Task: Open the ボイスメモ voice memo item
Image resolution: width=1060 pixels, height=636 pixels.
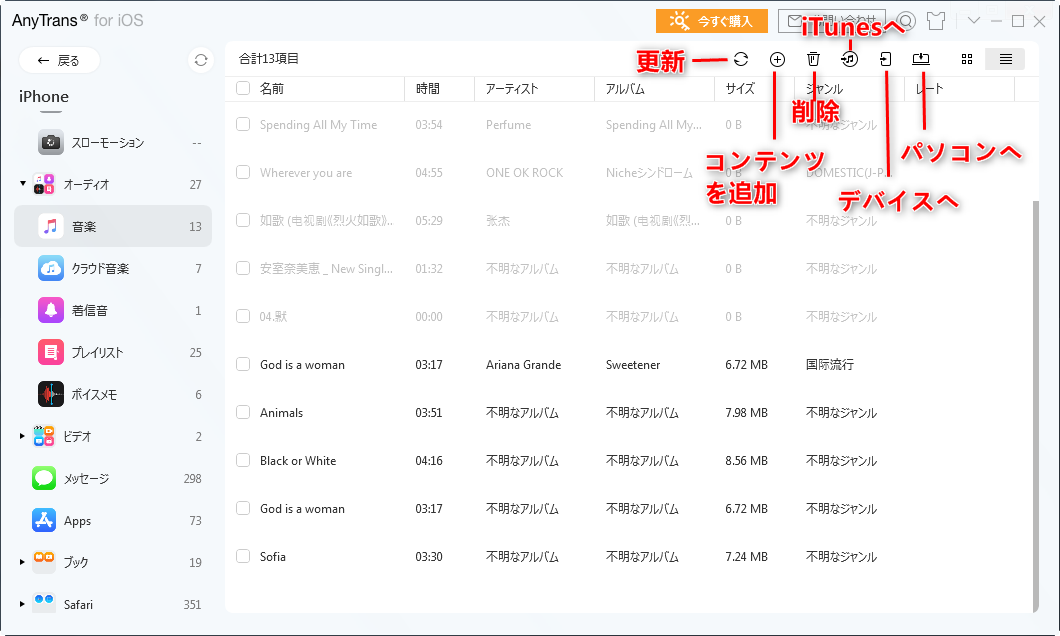Action: tap(113, 394)
